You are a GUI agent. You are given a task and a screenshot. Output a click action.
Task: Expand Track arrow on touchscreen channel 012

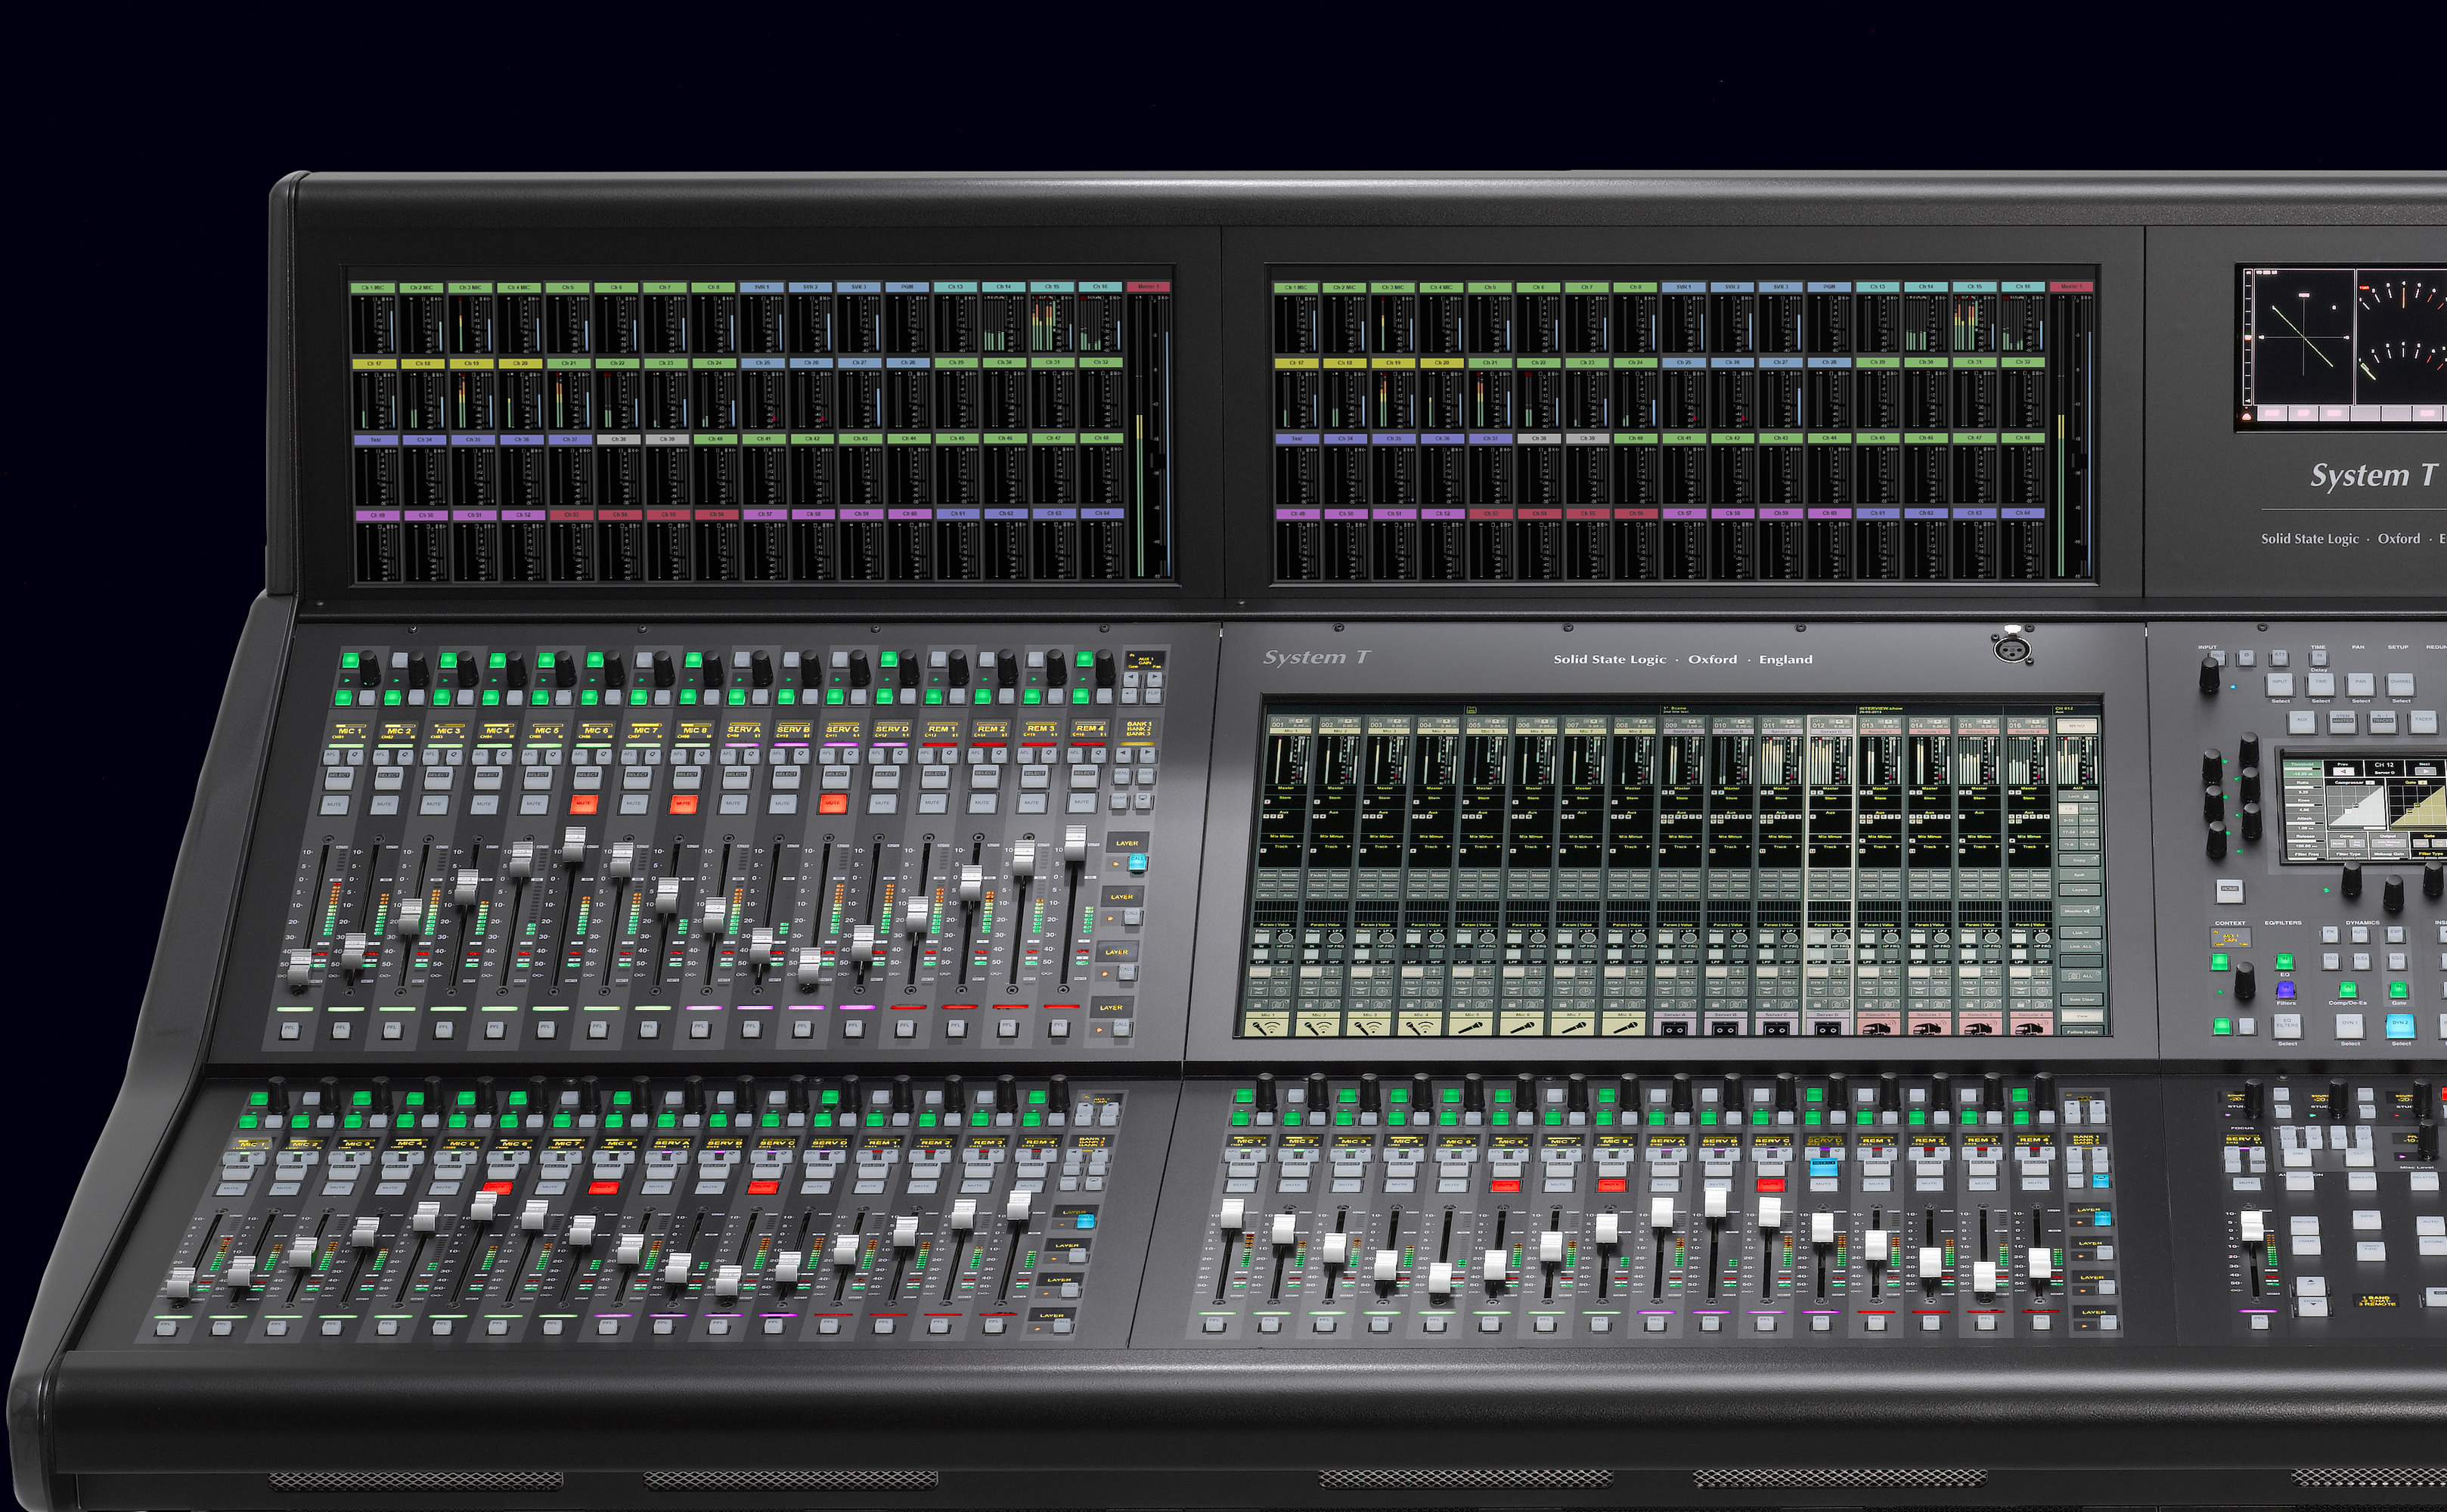1848,847
